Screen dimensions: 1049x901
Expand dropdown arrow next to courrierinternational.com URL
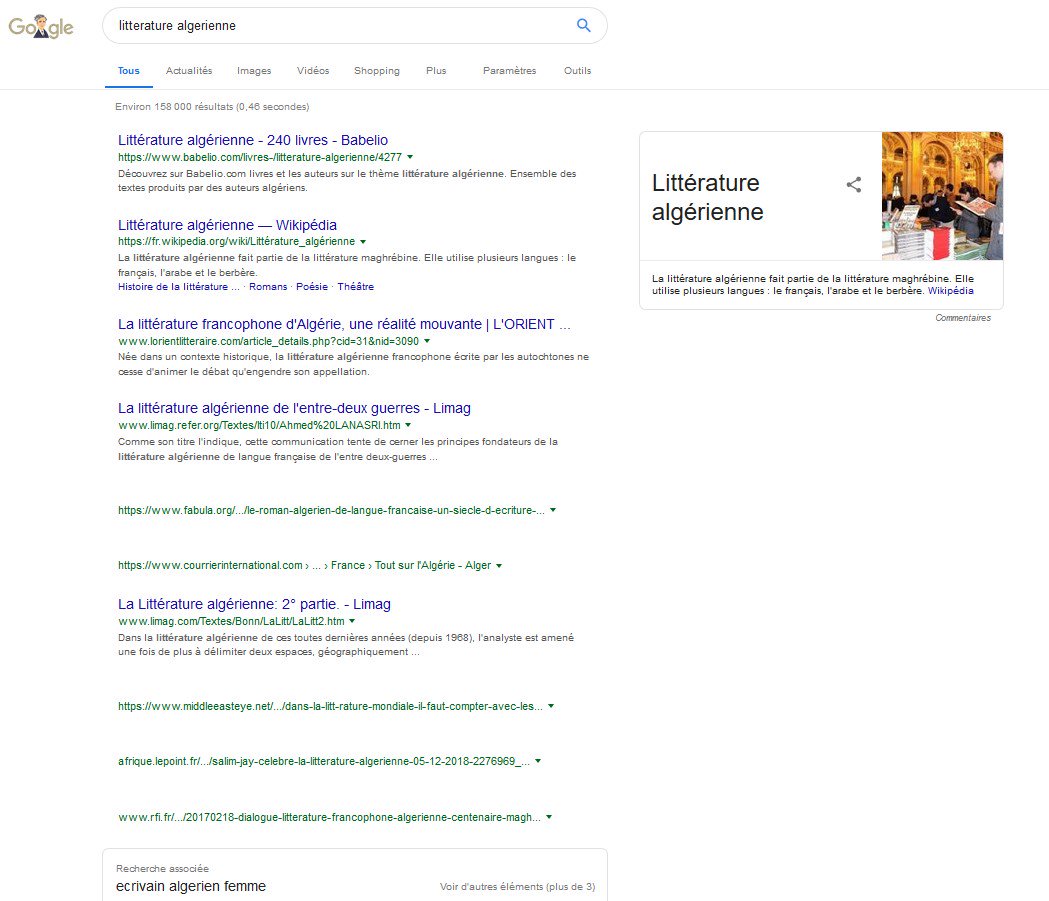click(x=499, y=566)
